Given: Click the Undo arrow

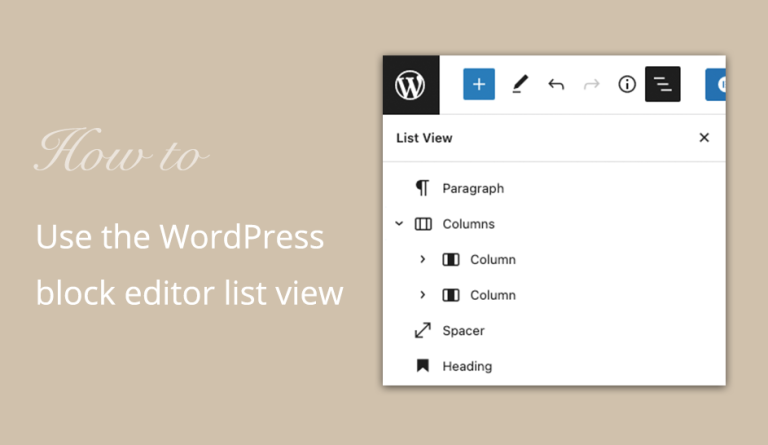Looking at the screenshot, I should coord(556,85).
